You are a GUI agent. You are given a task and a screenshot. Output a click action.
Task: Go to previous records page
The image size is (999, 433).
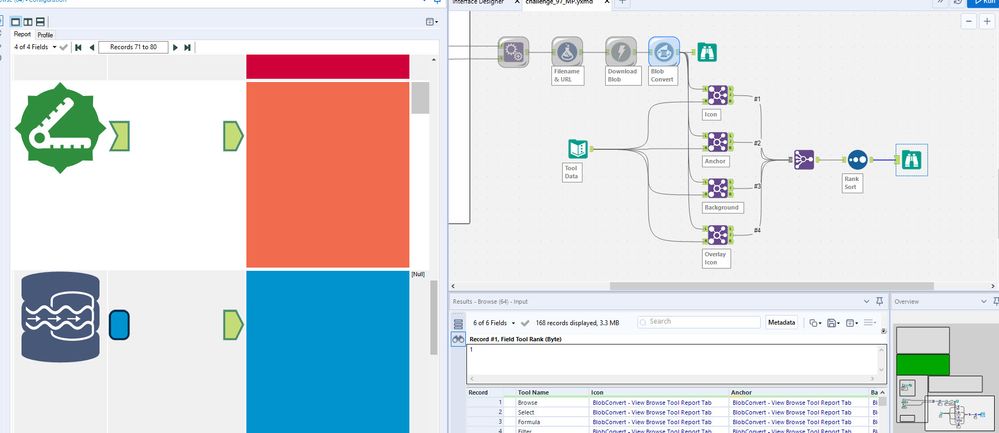(92, 47)
